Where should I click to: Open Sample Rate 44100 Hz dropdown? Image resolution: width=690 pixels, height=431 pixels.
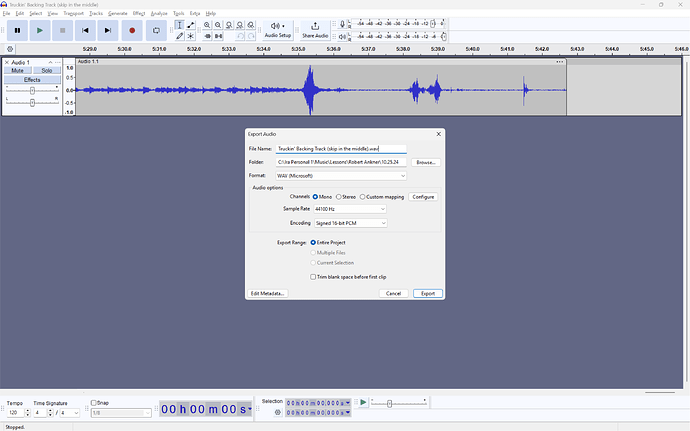tap(350, 209)
